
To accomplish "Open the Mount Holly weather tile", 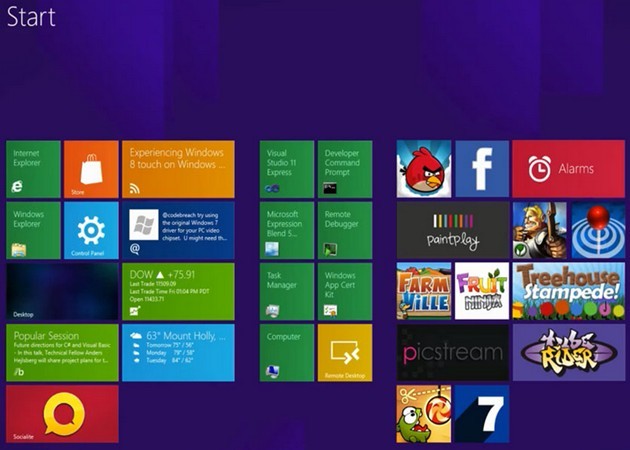I will pos(178,353).
